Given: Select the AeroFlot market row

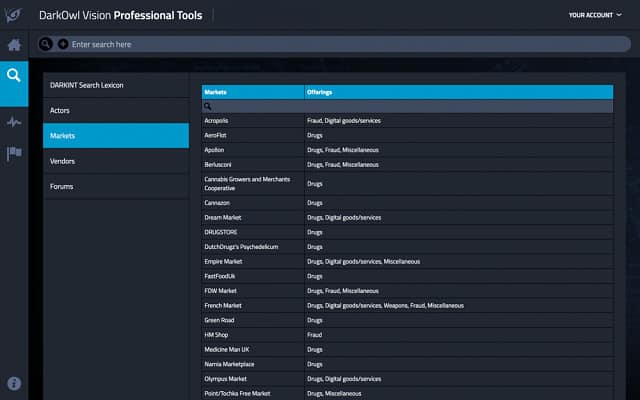Looking at the screenshot, I should 407,136.
